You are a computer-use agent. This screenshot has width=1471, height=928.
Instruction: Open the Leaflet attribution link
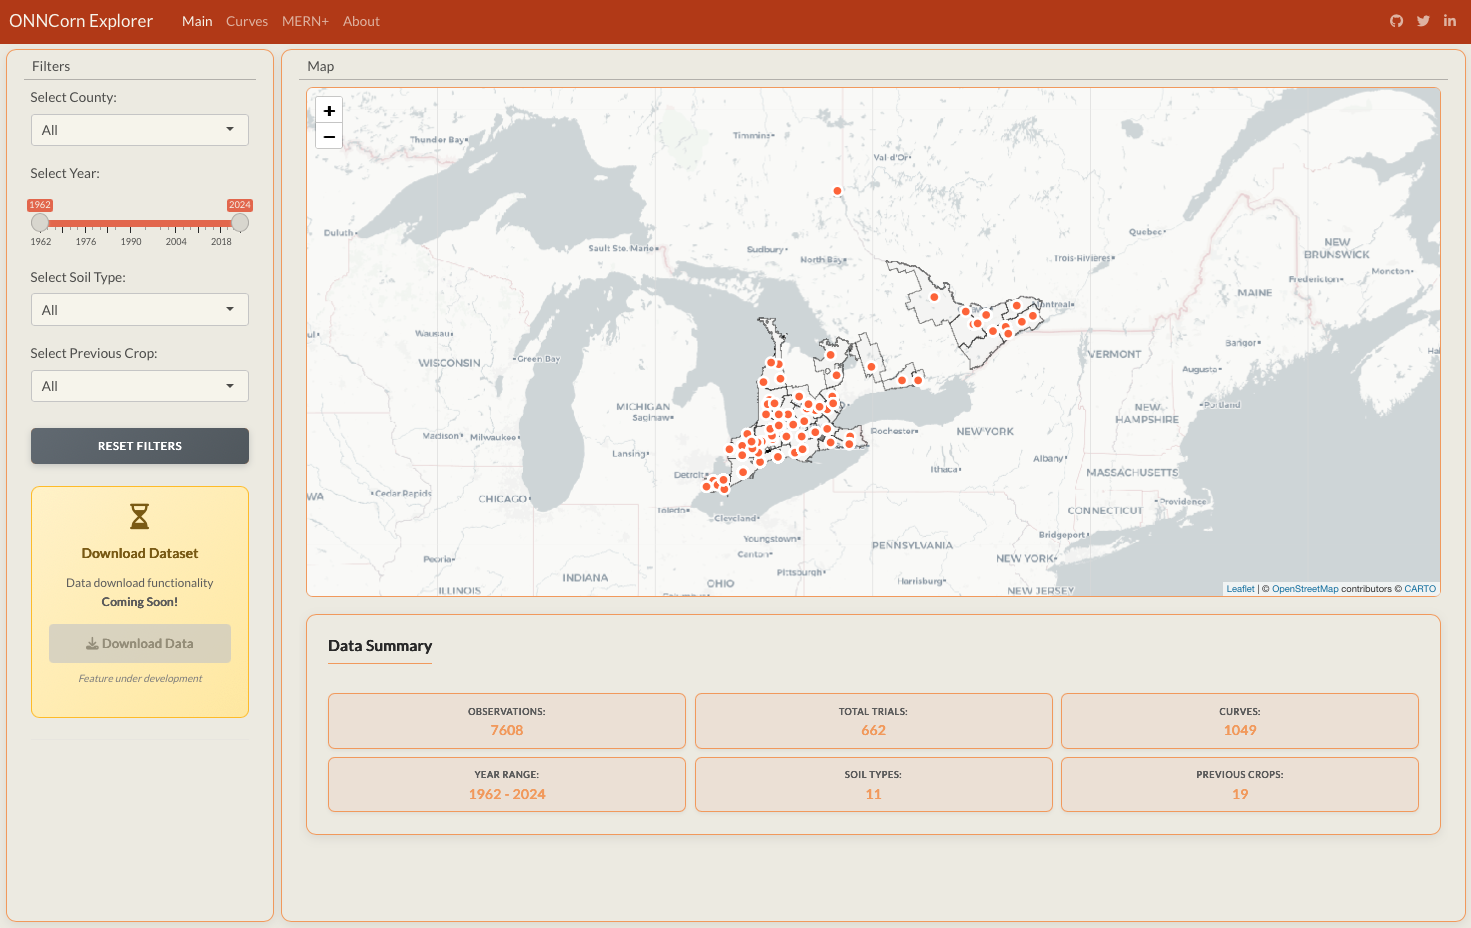(1240, 589)
